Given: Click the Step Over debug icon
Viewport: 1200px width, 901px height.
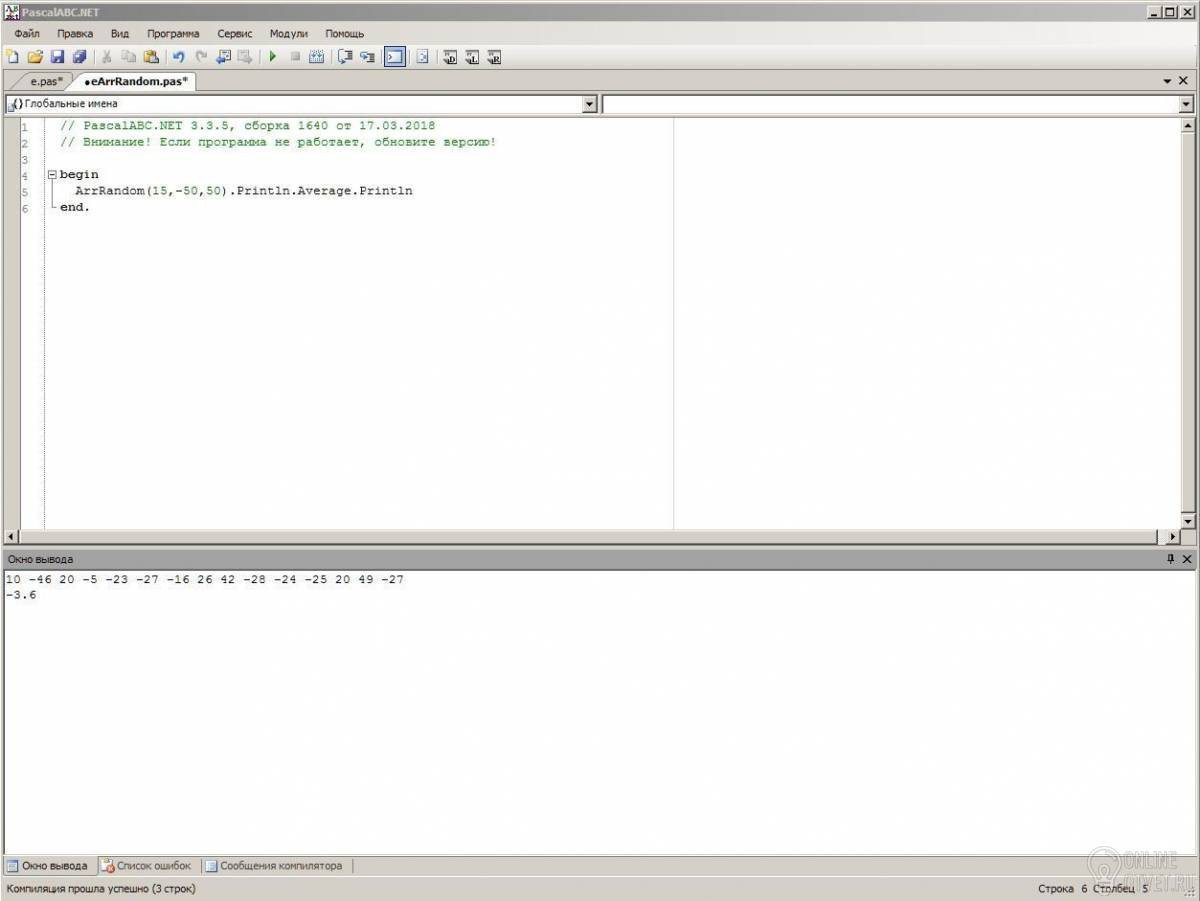Looking at the screenshot, I should (x=345, y=57).
